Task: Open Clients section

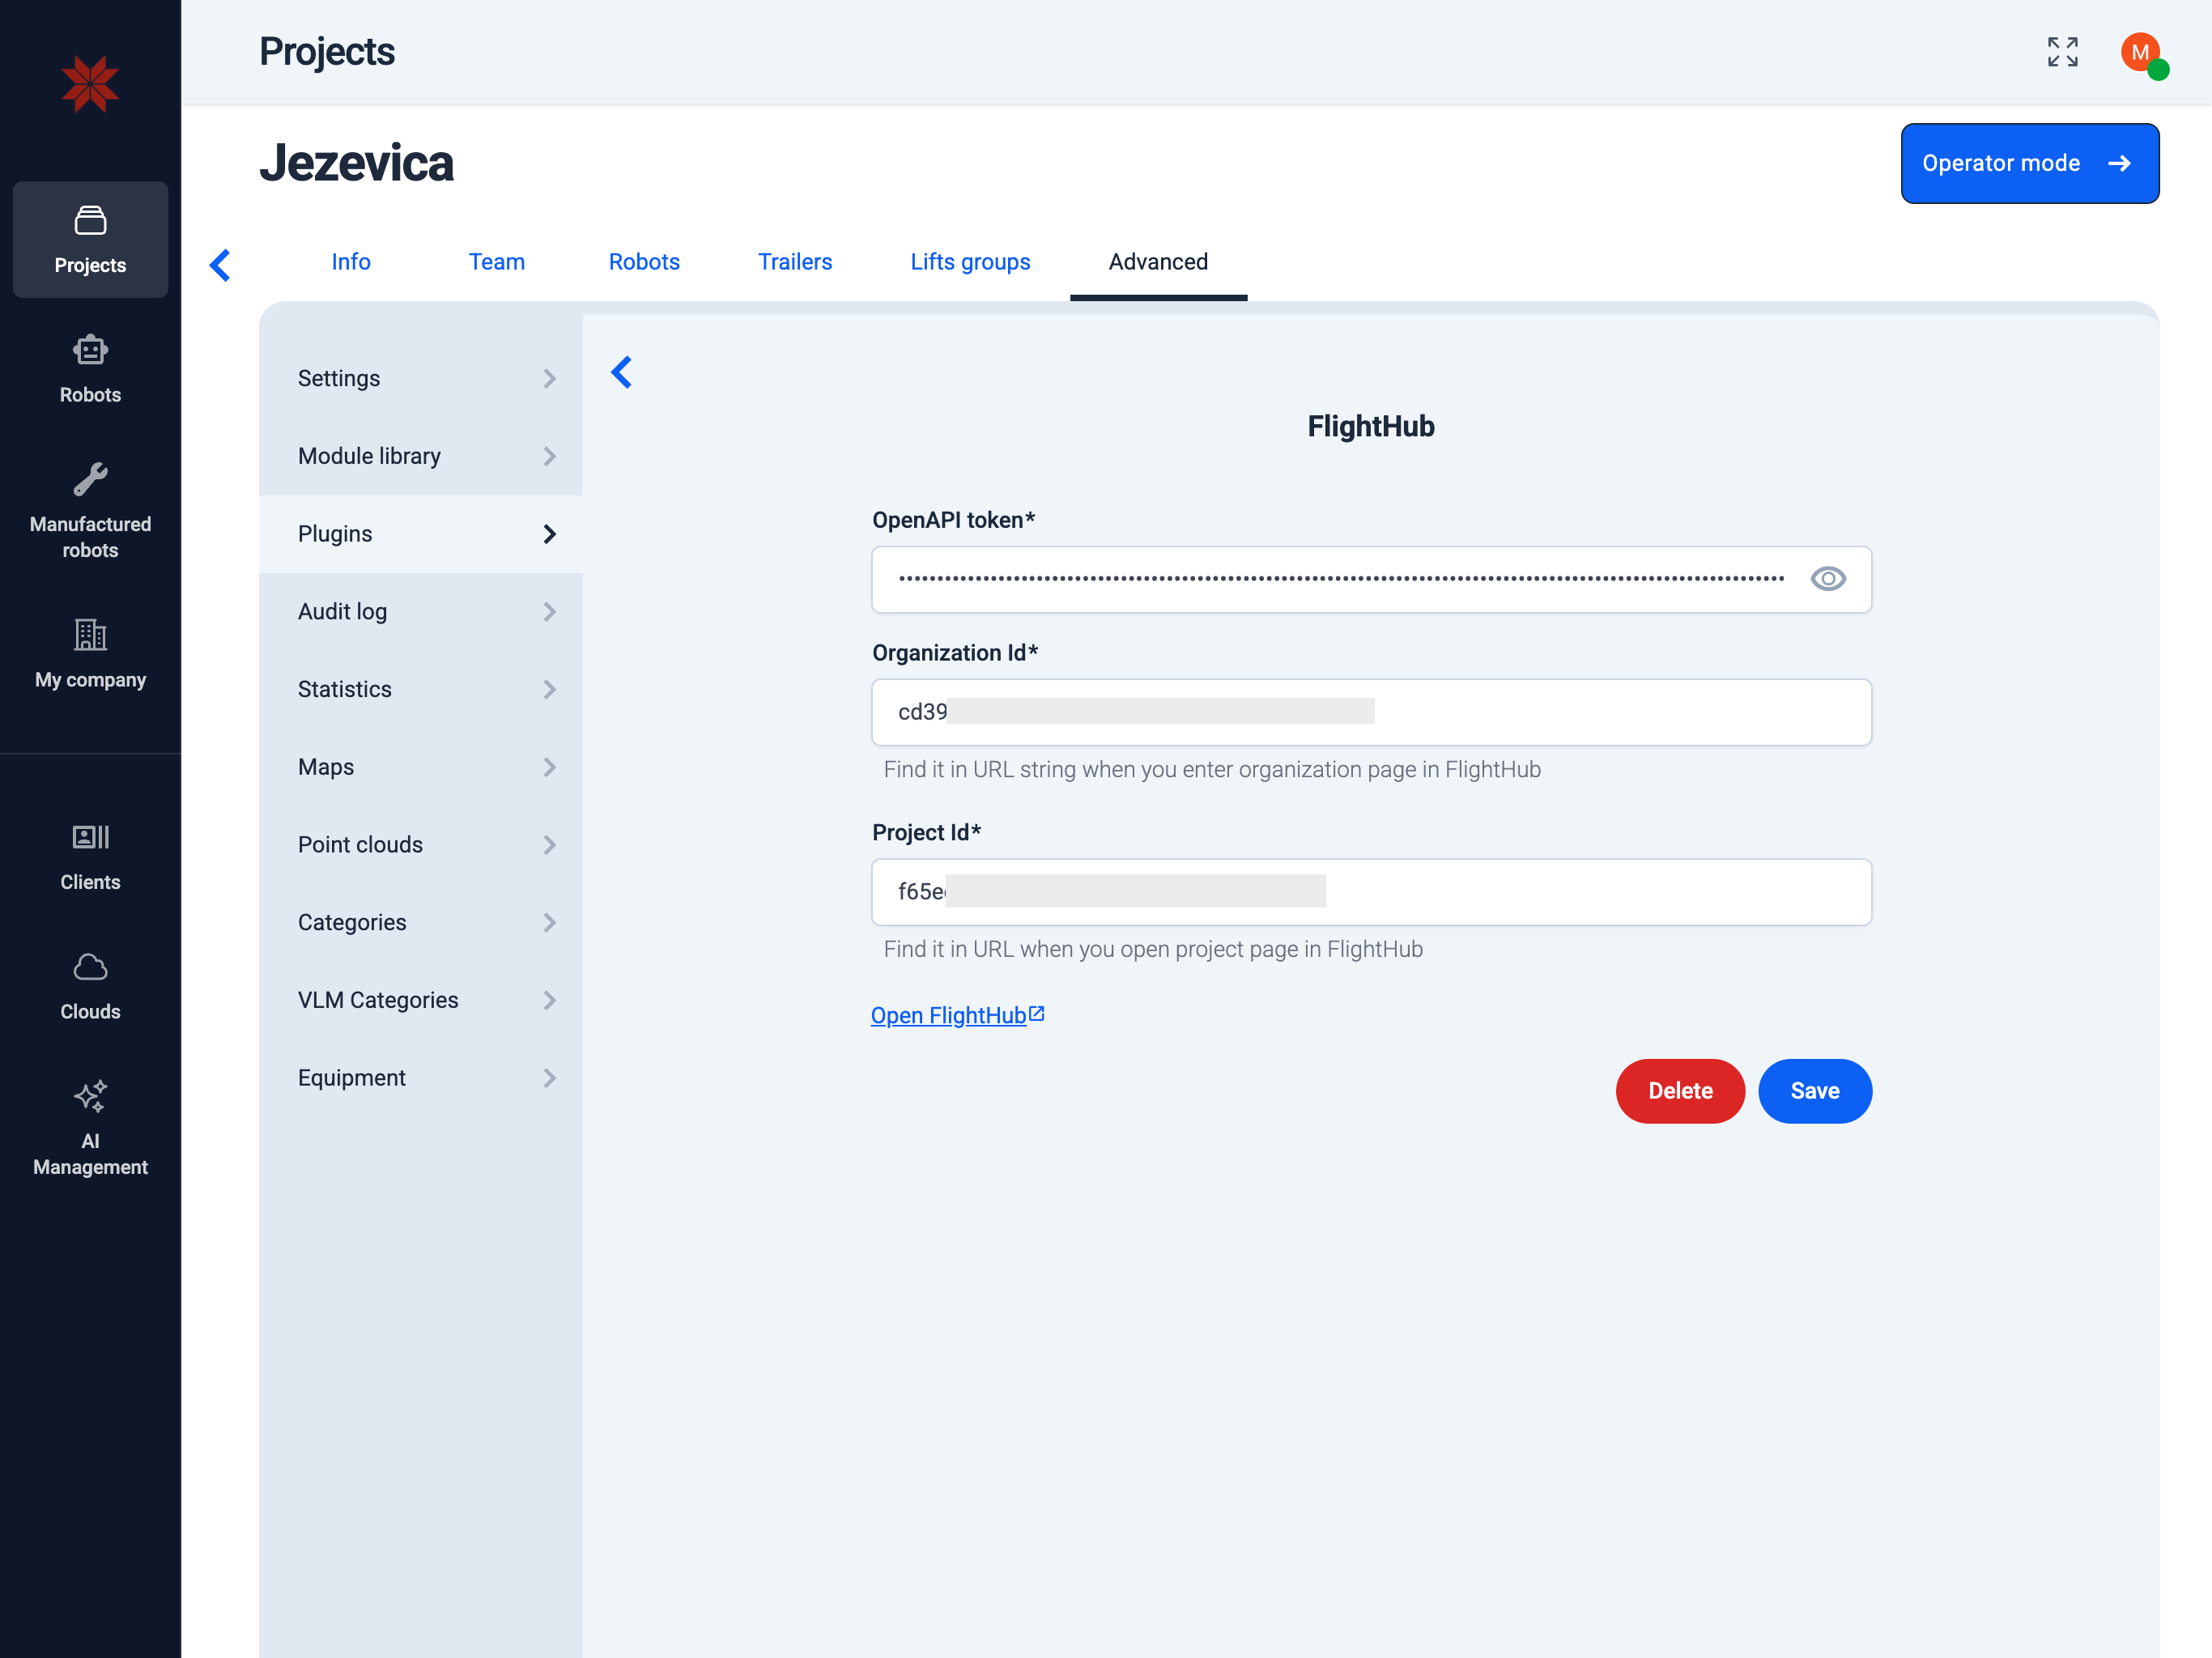Action: tap(90, 856)
